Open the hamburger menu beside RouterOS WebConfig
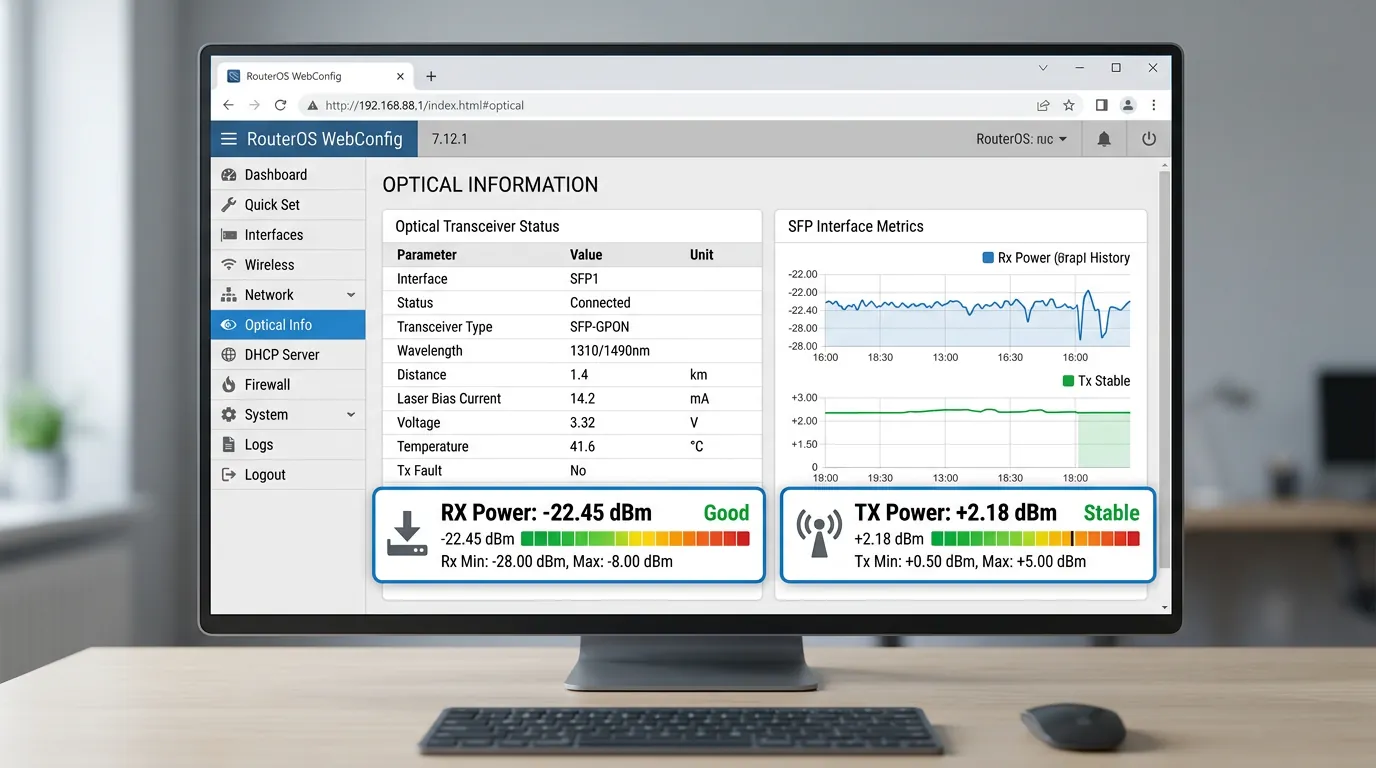This screenshot has height=768, width=1376. 229,139
